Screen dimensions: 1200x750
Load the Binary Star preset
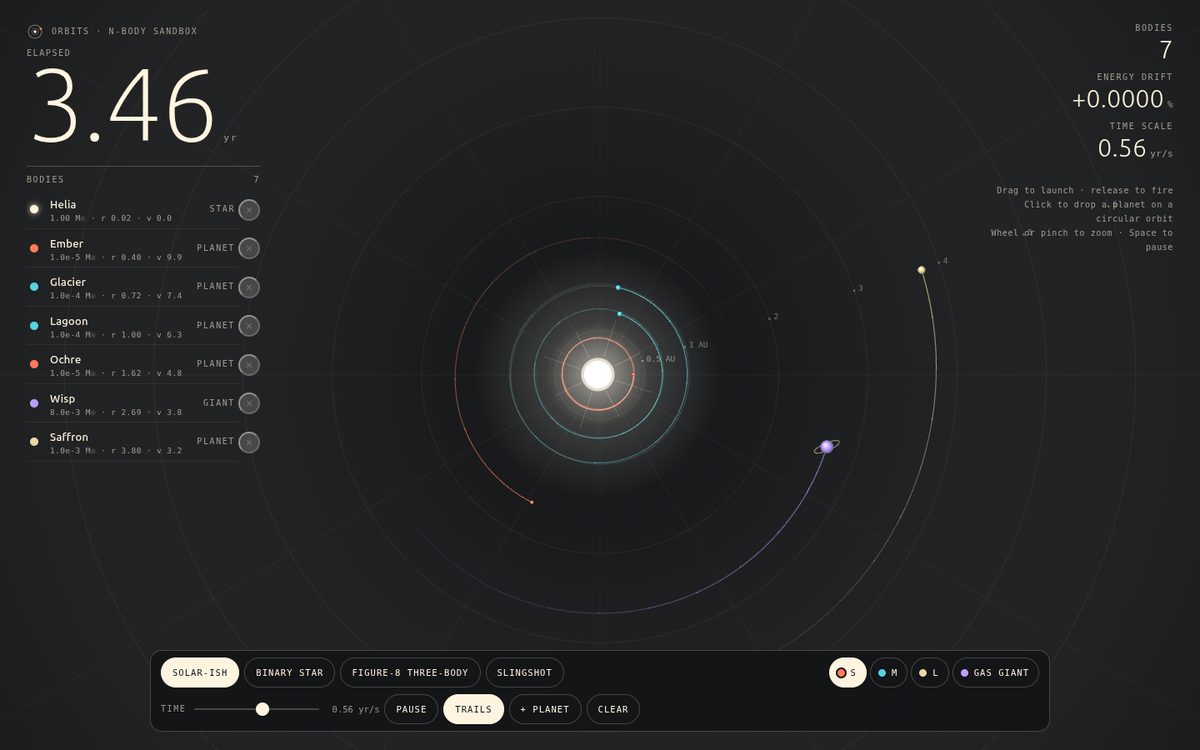click(289, 673)
